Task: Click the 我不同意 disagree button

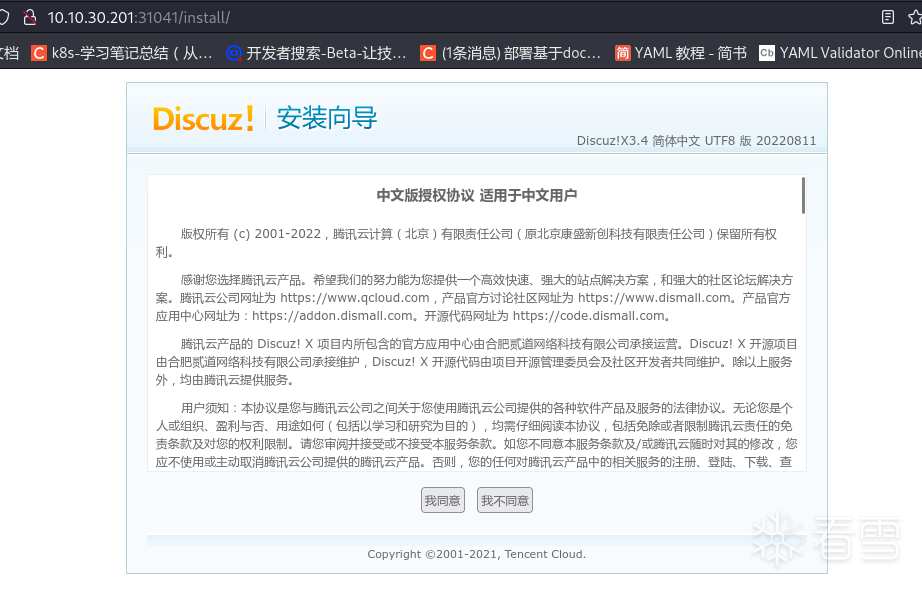Action: pos(505,500)
